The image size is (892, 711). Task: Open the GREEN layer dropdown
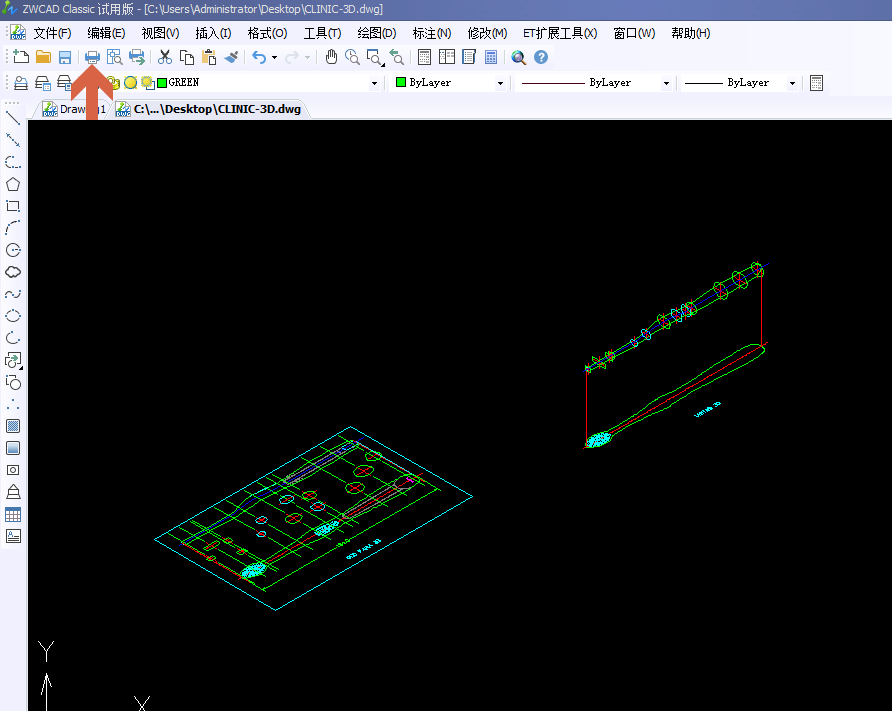pos(374,82)
